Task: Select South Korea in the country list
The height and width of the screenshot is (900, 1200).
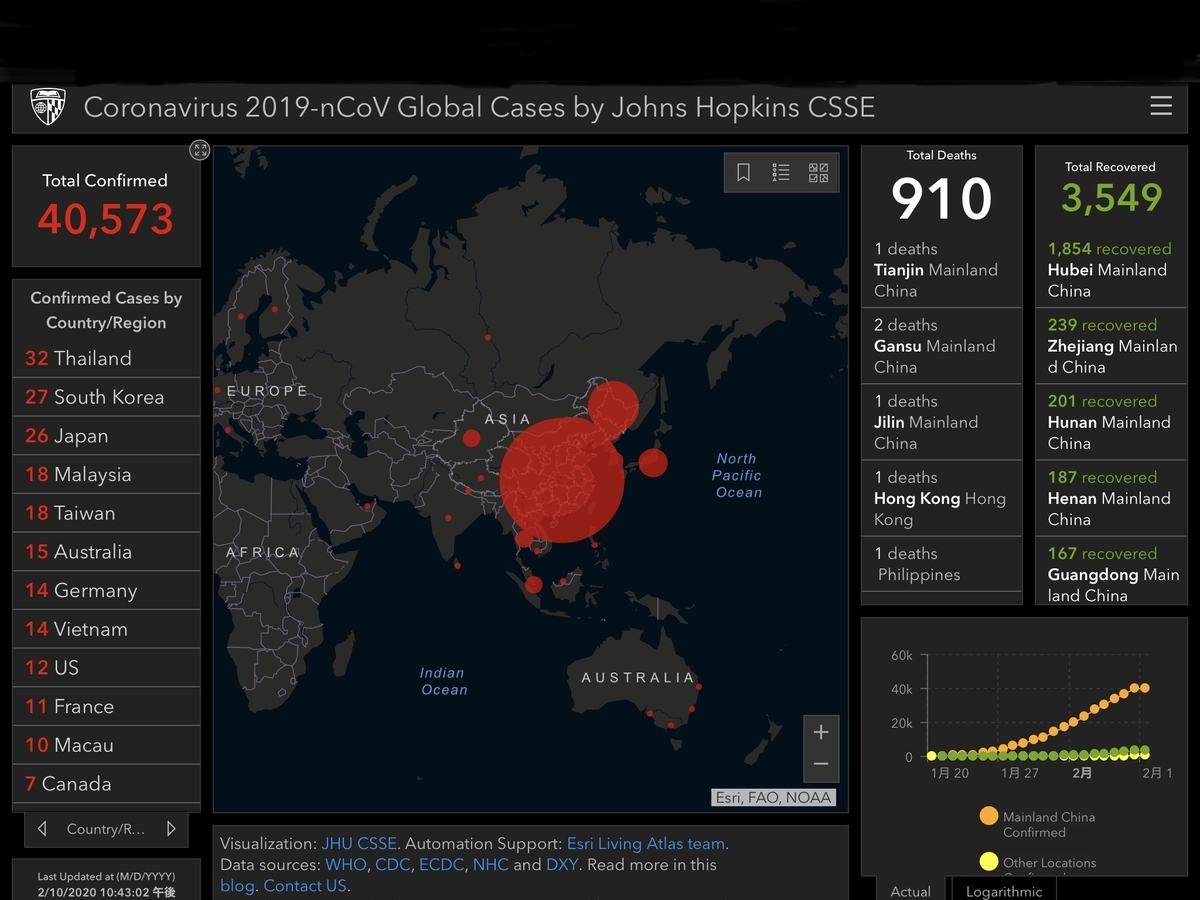Action: pyautogui.click(x=106, y=397)
